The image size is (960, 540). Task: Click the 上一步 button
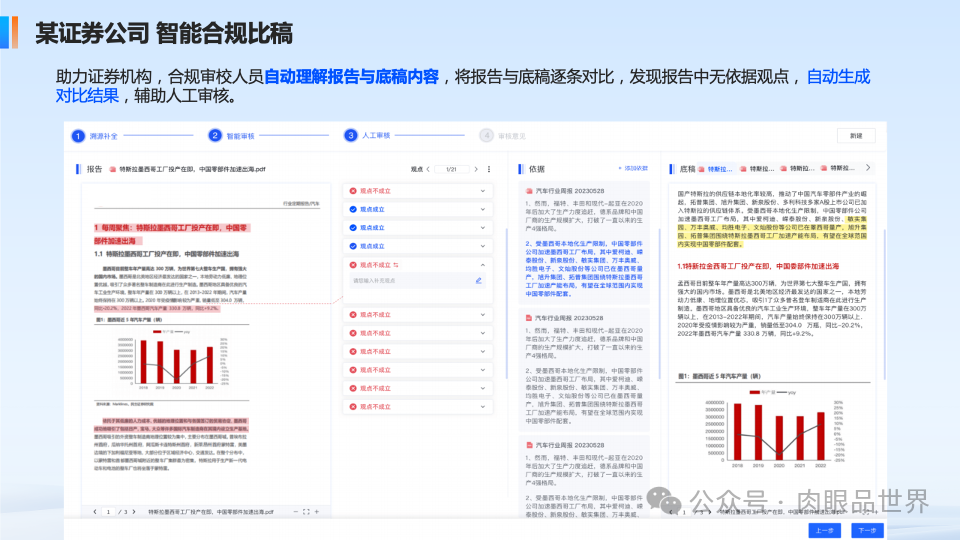click(824, 530)
